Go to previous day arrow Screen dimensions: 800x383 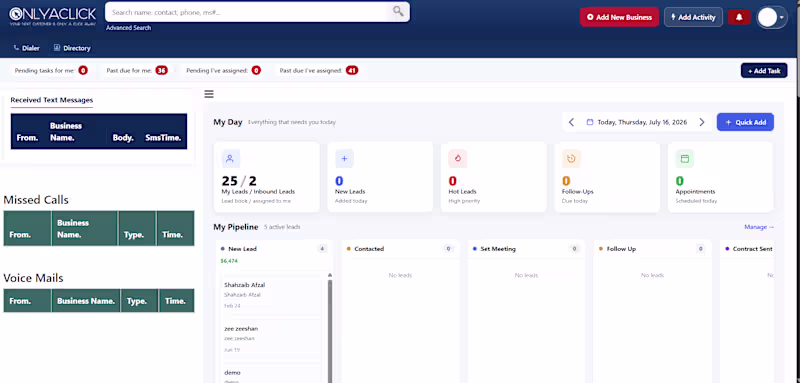click(571, 122)
